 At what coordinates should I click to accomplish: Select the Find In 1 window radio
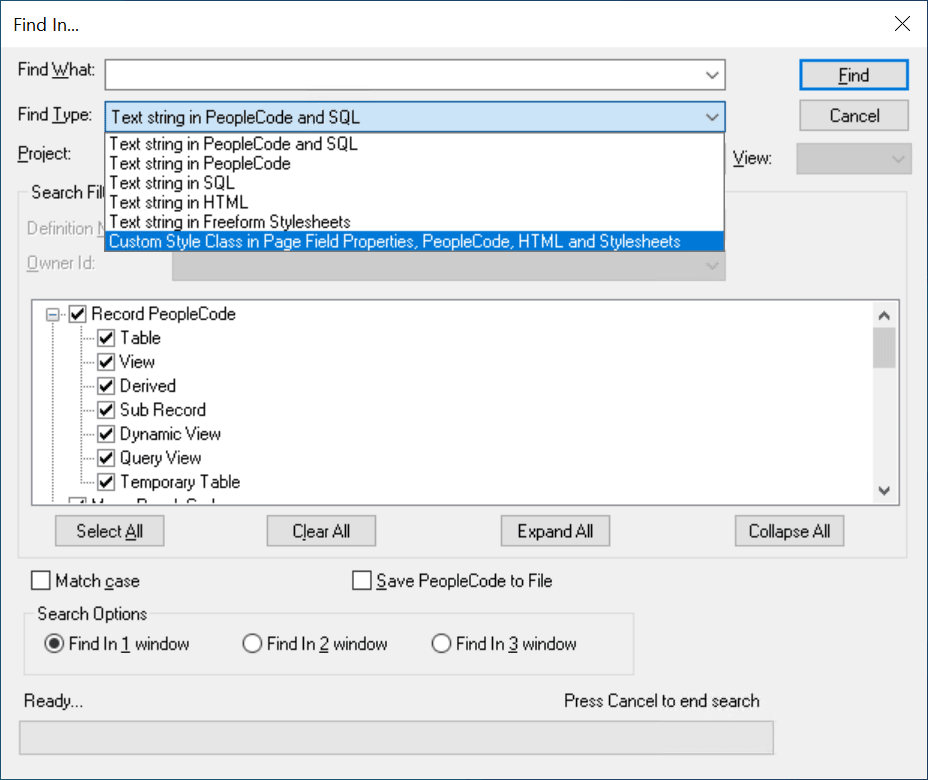pos(54,643)
